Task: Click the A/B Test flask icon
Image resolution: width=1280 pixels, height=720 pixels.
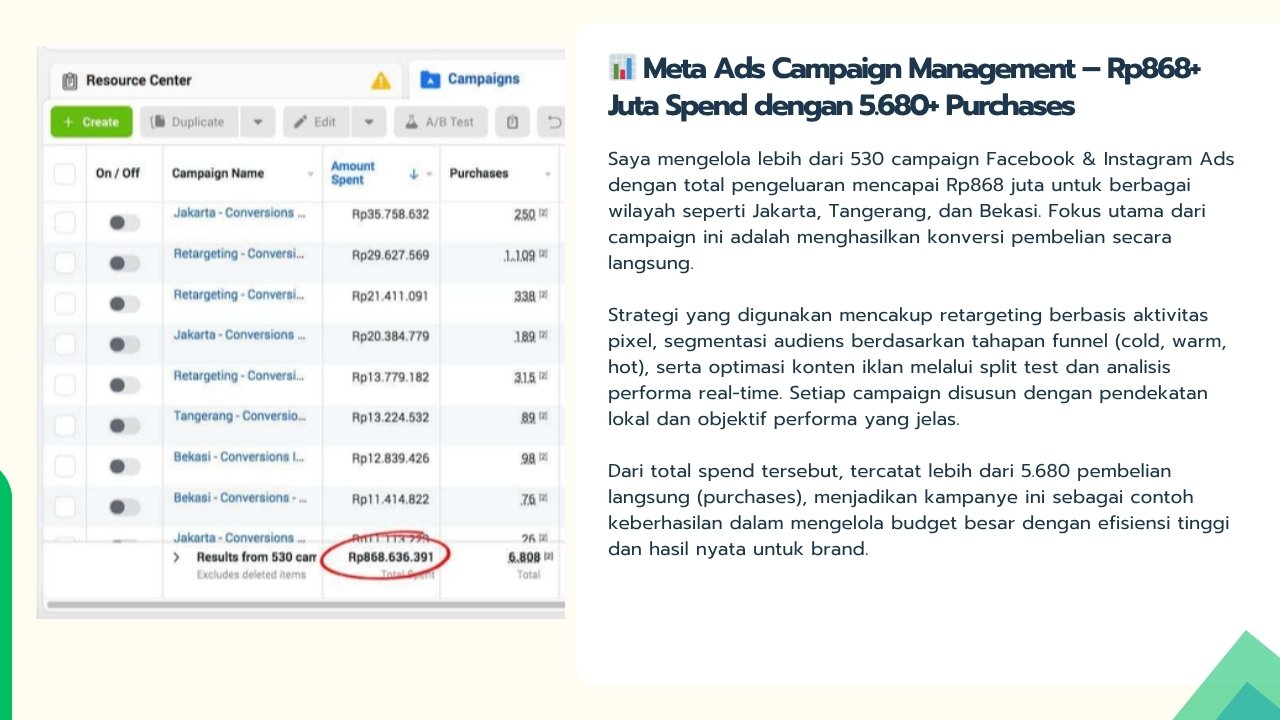Action: click(411, 122)
